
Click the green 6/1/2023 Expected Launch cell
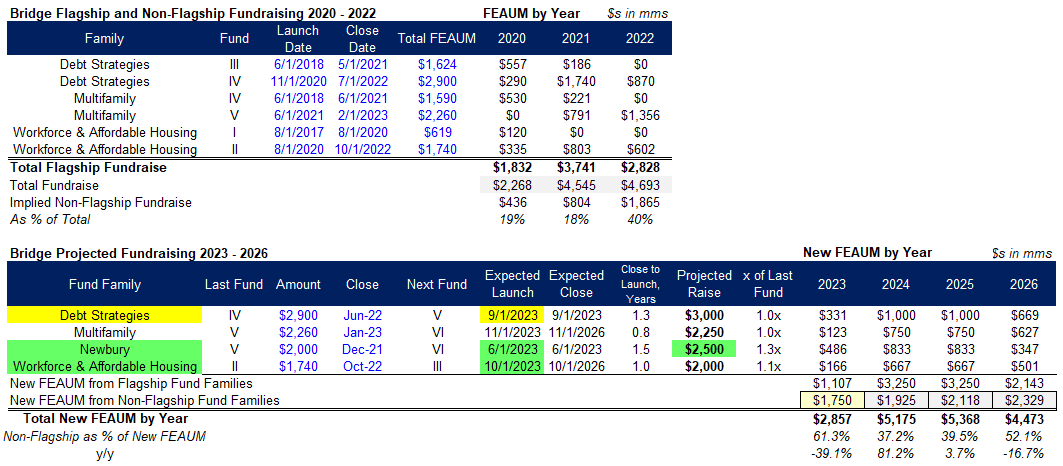coord(511,349)
